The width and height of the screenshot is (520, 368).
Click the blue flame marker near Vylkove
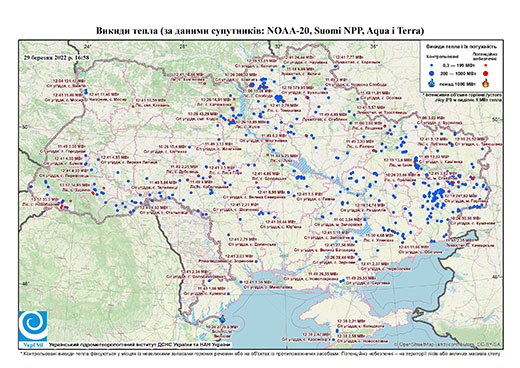[x=222, y=319]
